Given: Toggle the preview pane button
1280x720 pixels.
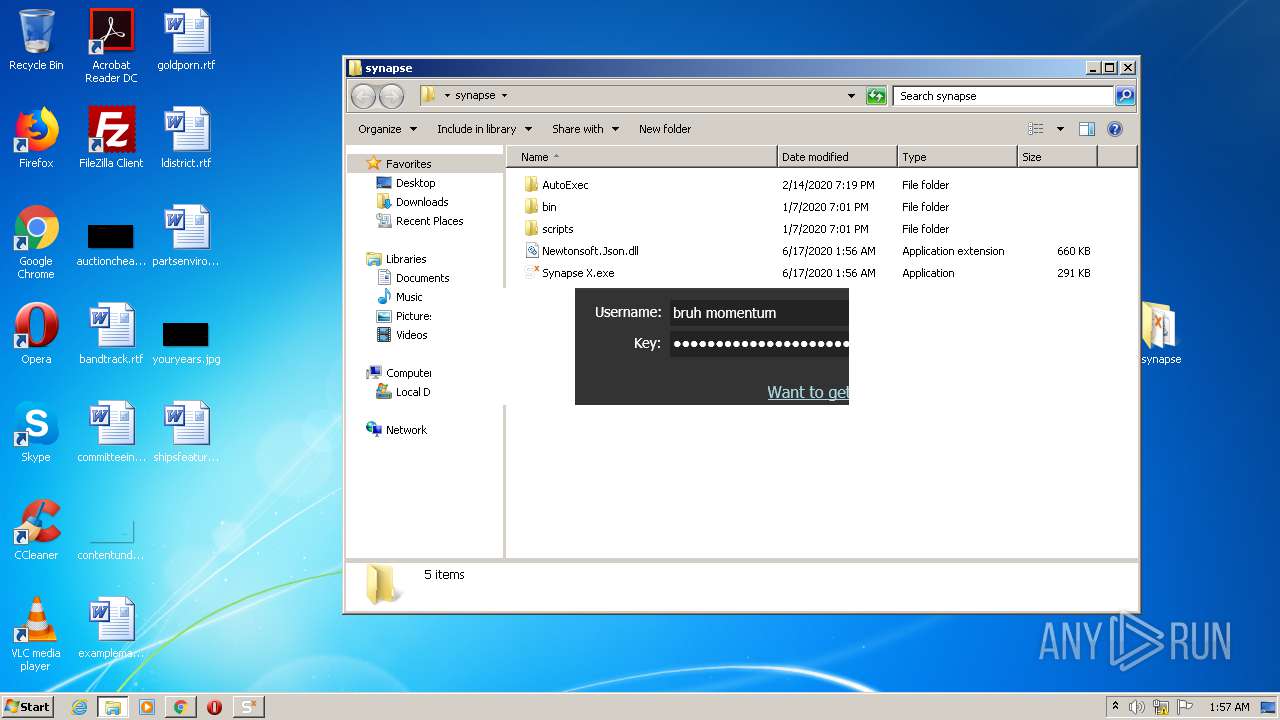Looking at the screenshot, I should [x=1087, y=129].
